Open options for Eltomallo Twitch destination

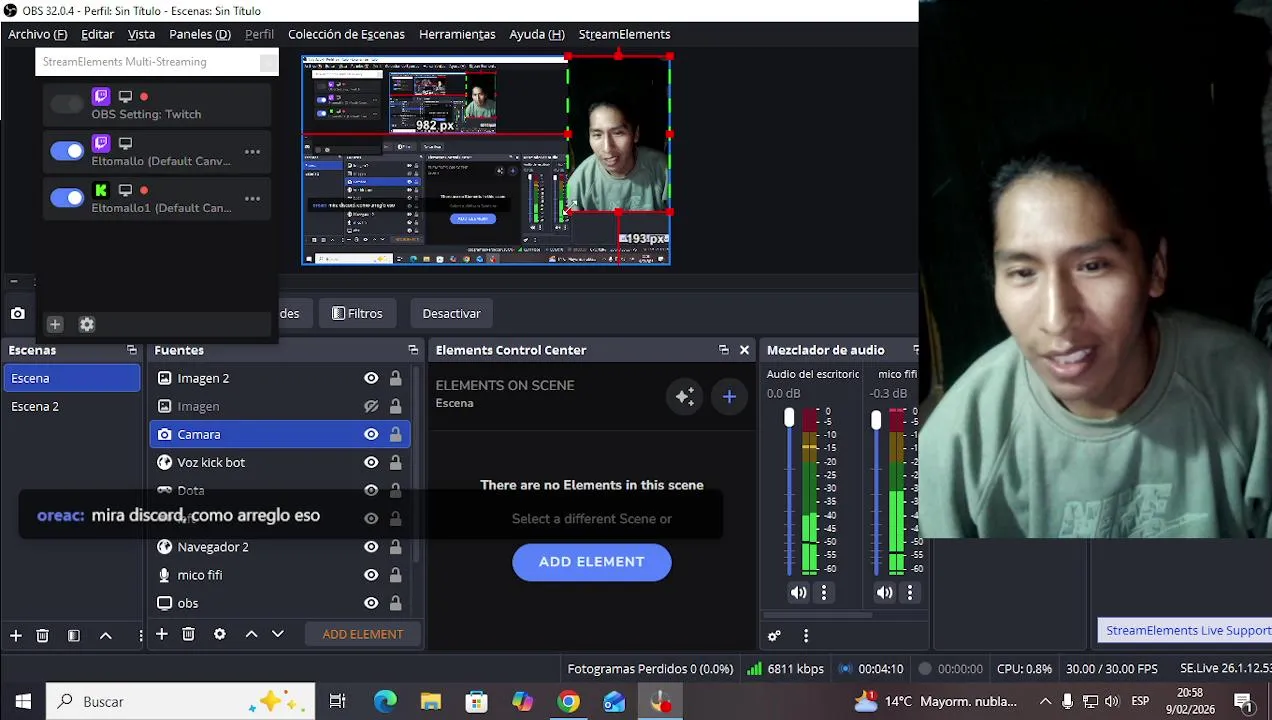click(x=252, y=152)
